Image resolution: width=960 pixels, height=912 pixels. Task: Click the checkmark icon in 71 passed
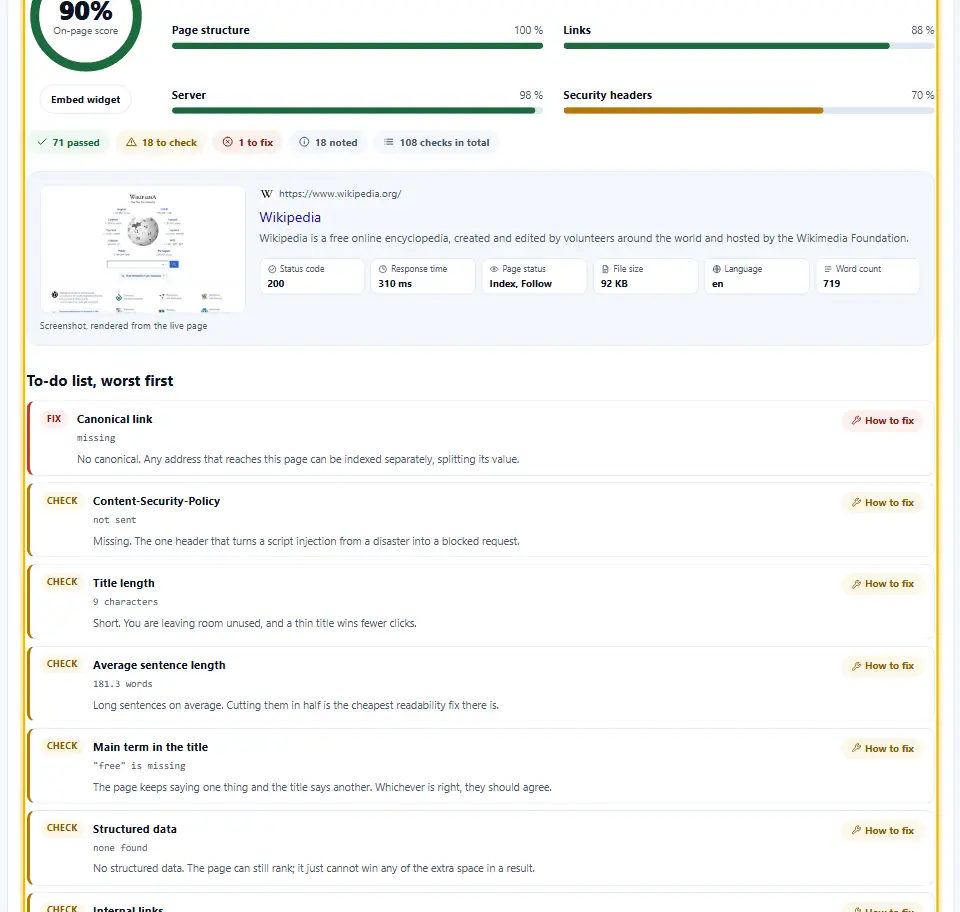point(42,142)
